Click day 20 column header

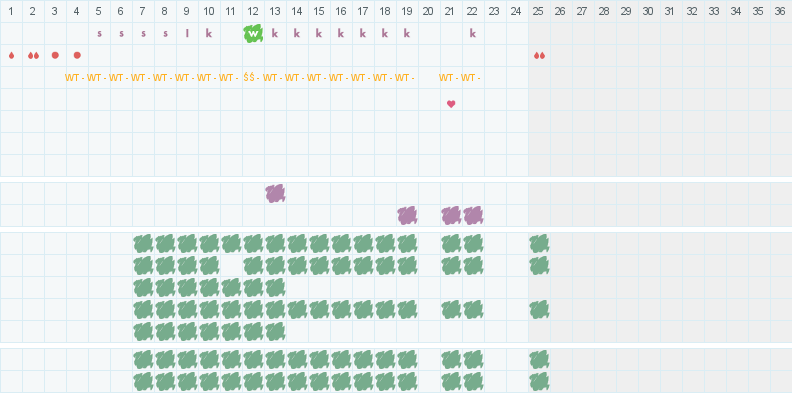428,11
